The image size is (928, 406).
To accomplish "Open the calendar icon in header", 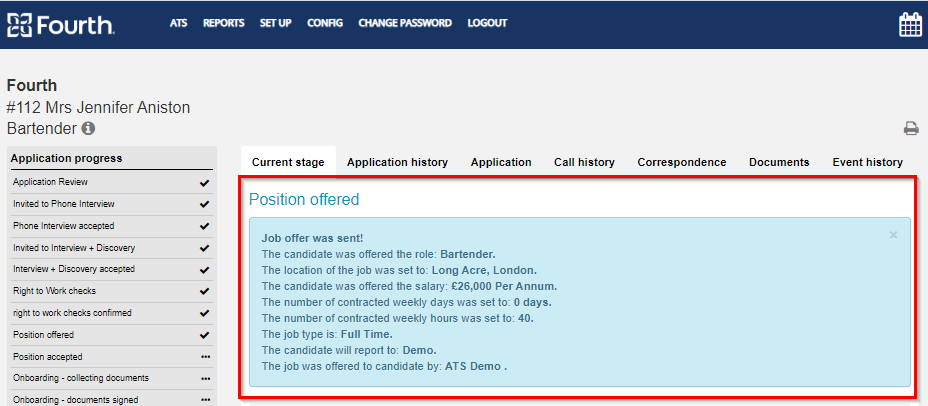I will 910,24.
